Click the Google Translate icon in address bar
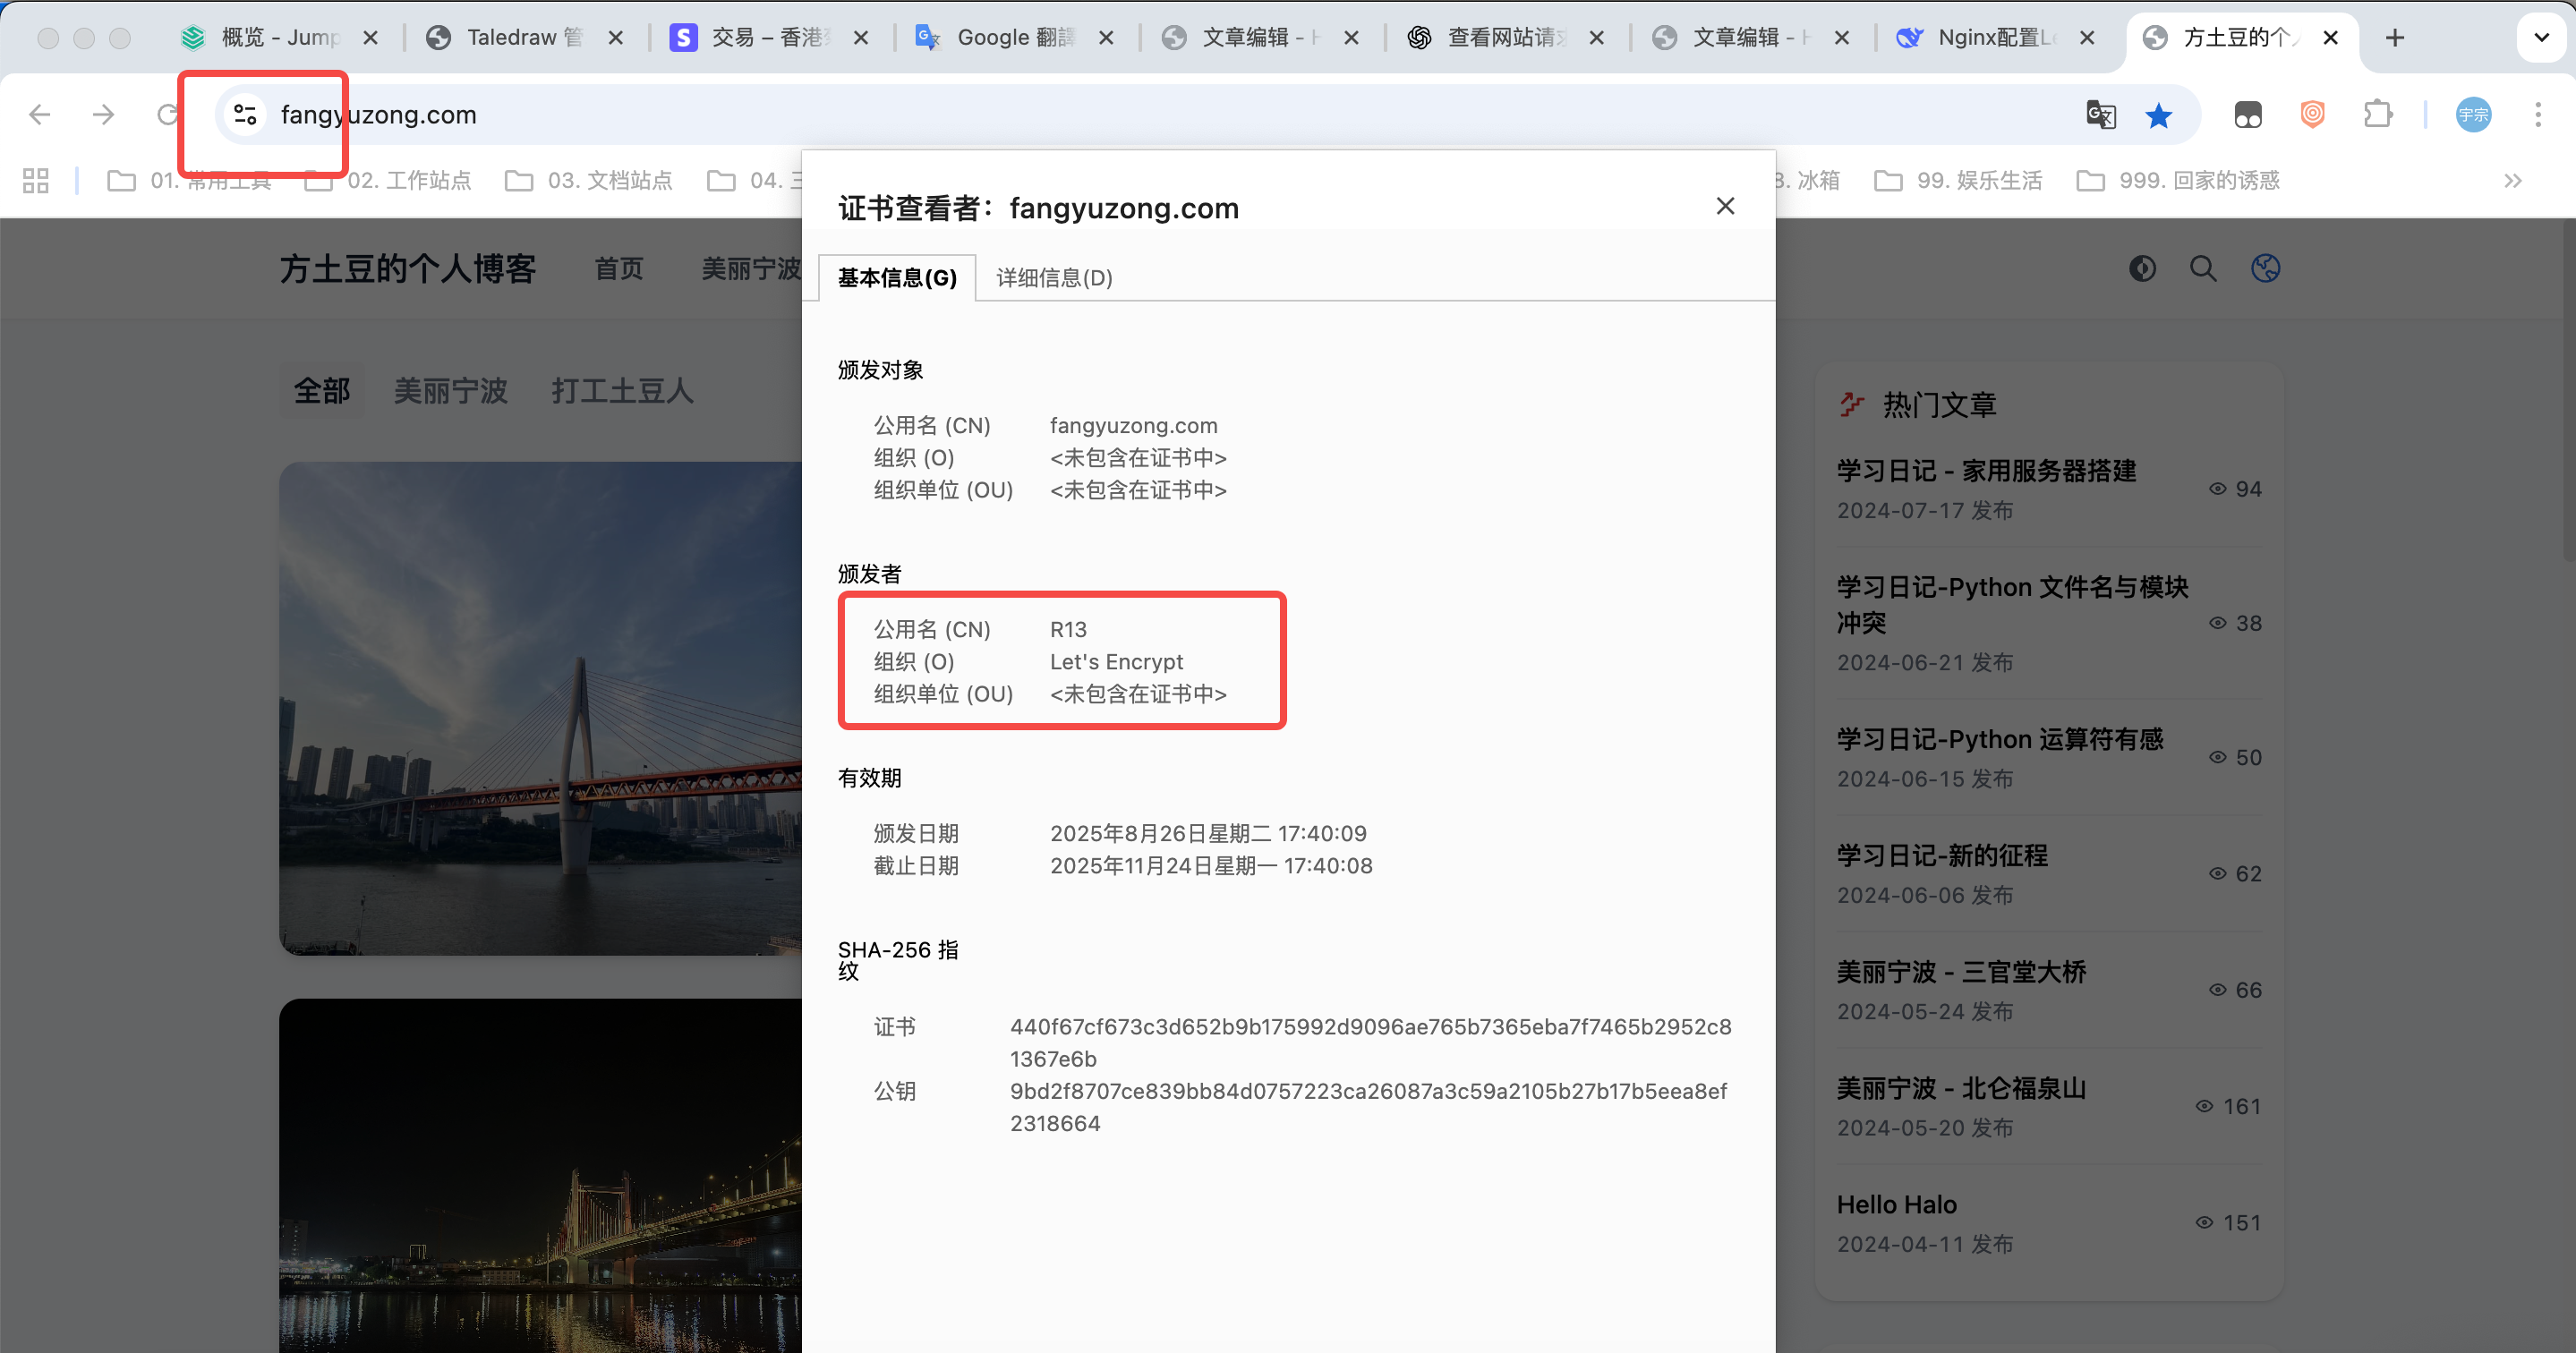This screenshot has height=1353, width=2576. [2101, 115]
